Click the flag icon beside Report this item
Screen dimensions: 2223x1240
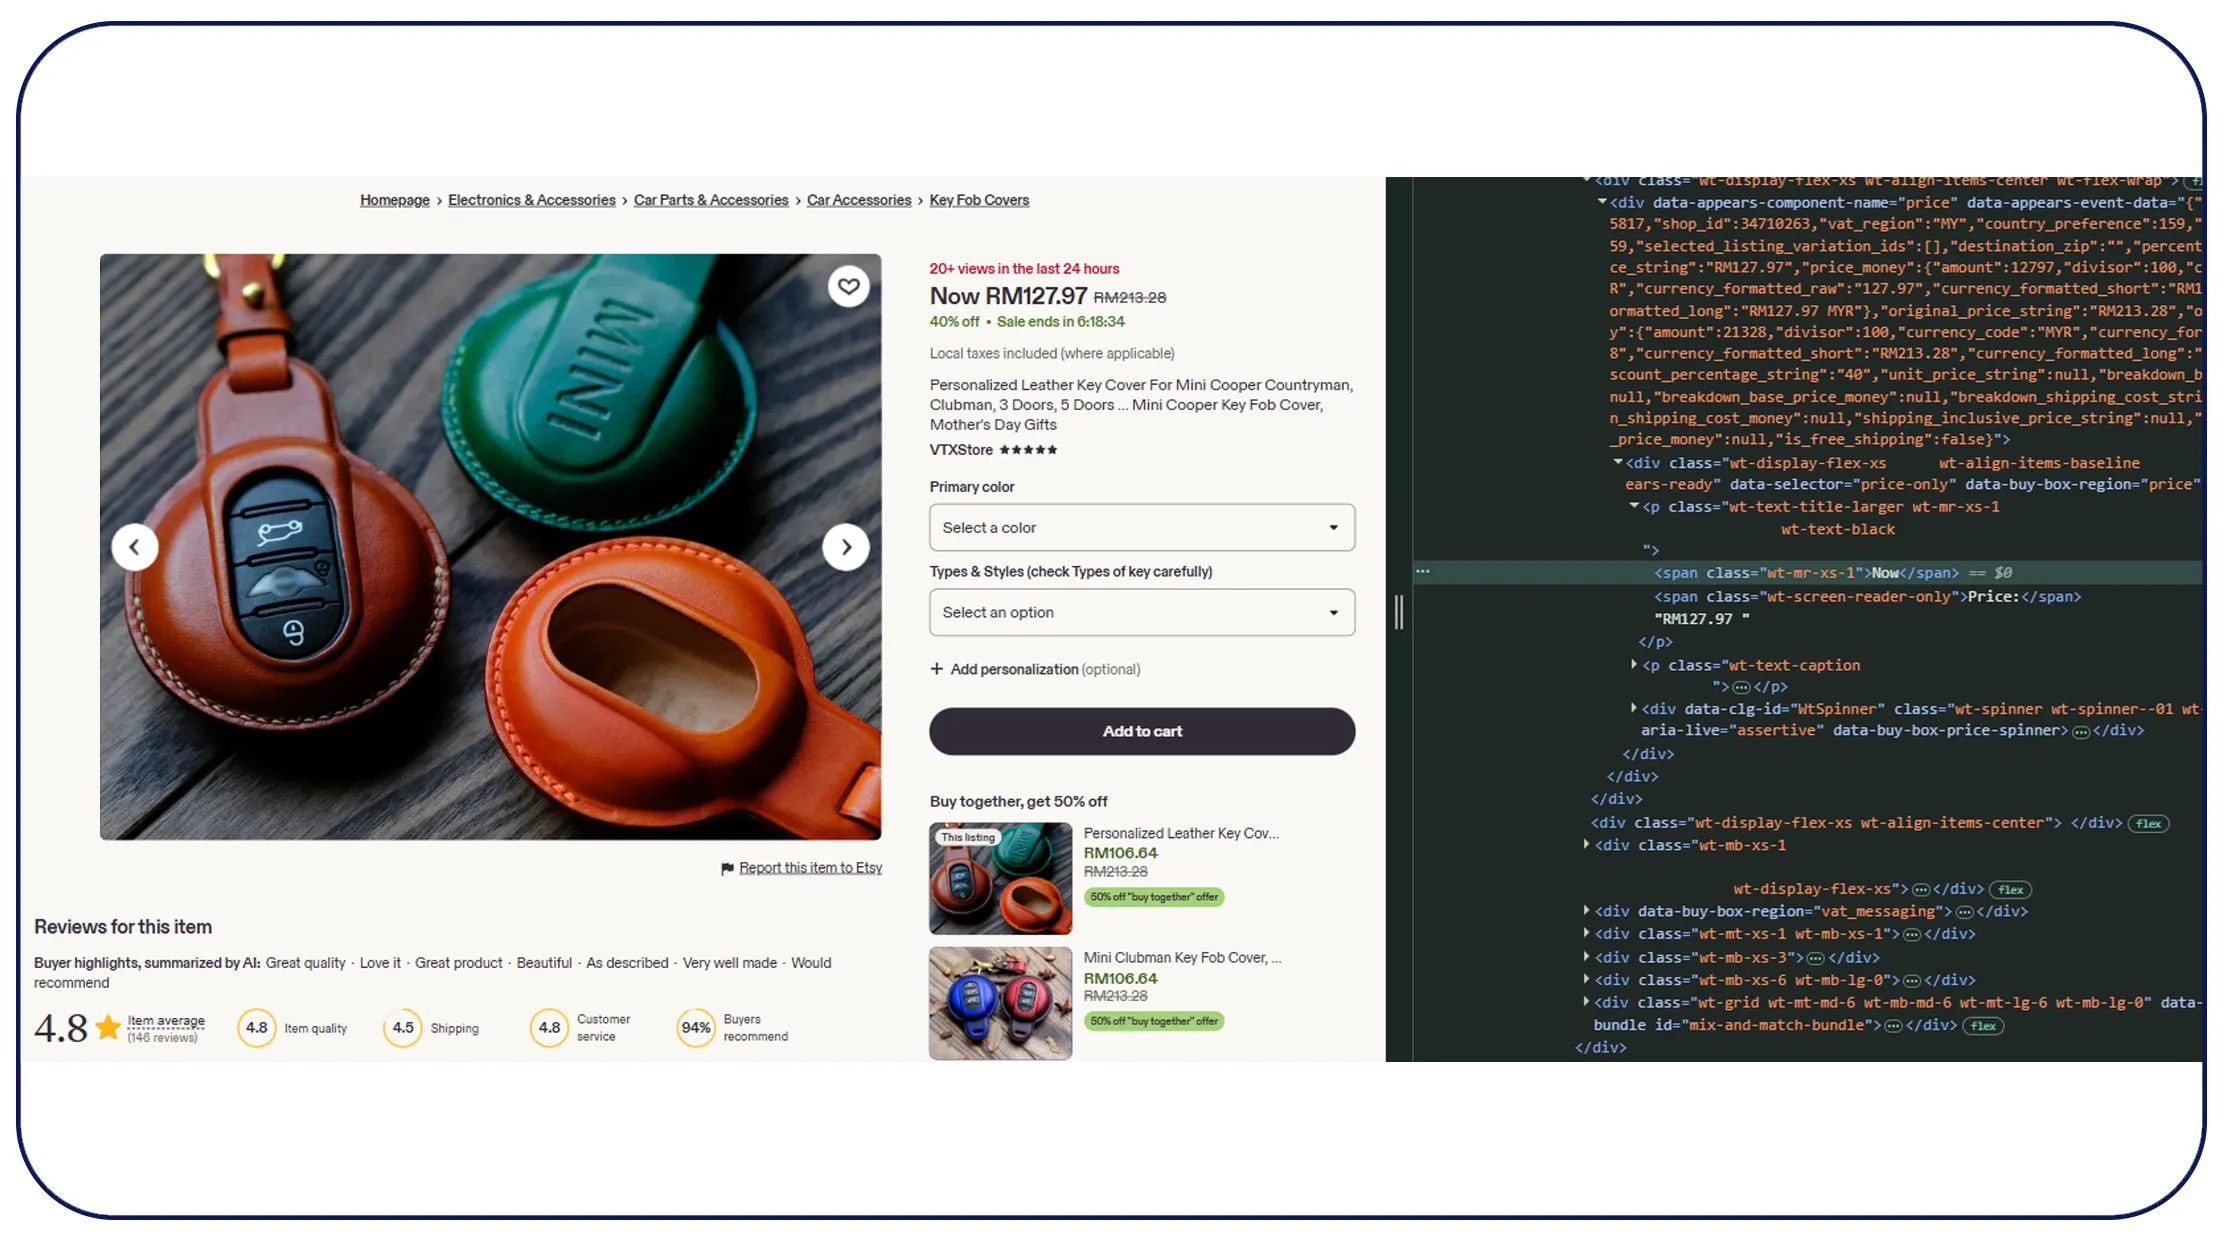pyautogui.click(x=727, y=868)
